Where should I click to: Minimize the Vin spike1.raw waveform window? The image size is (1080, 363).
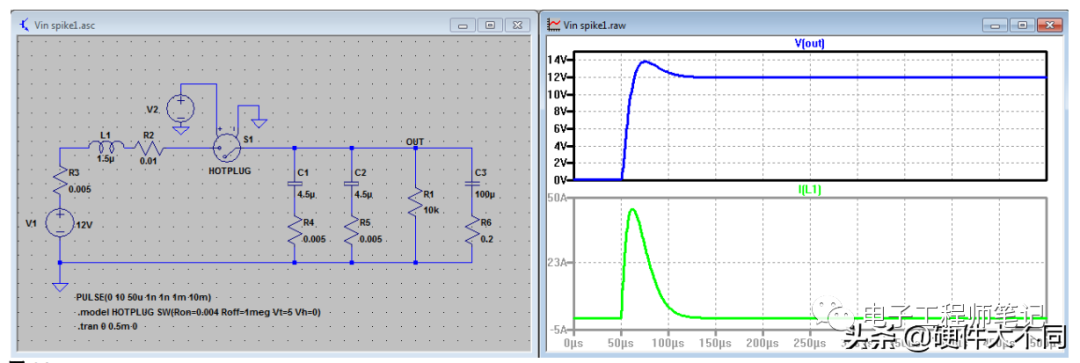995,25
